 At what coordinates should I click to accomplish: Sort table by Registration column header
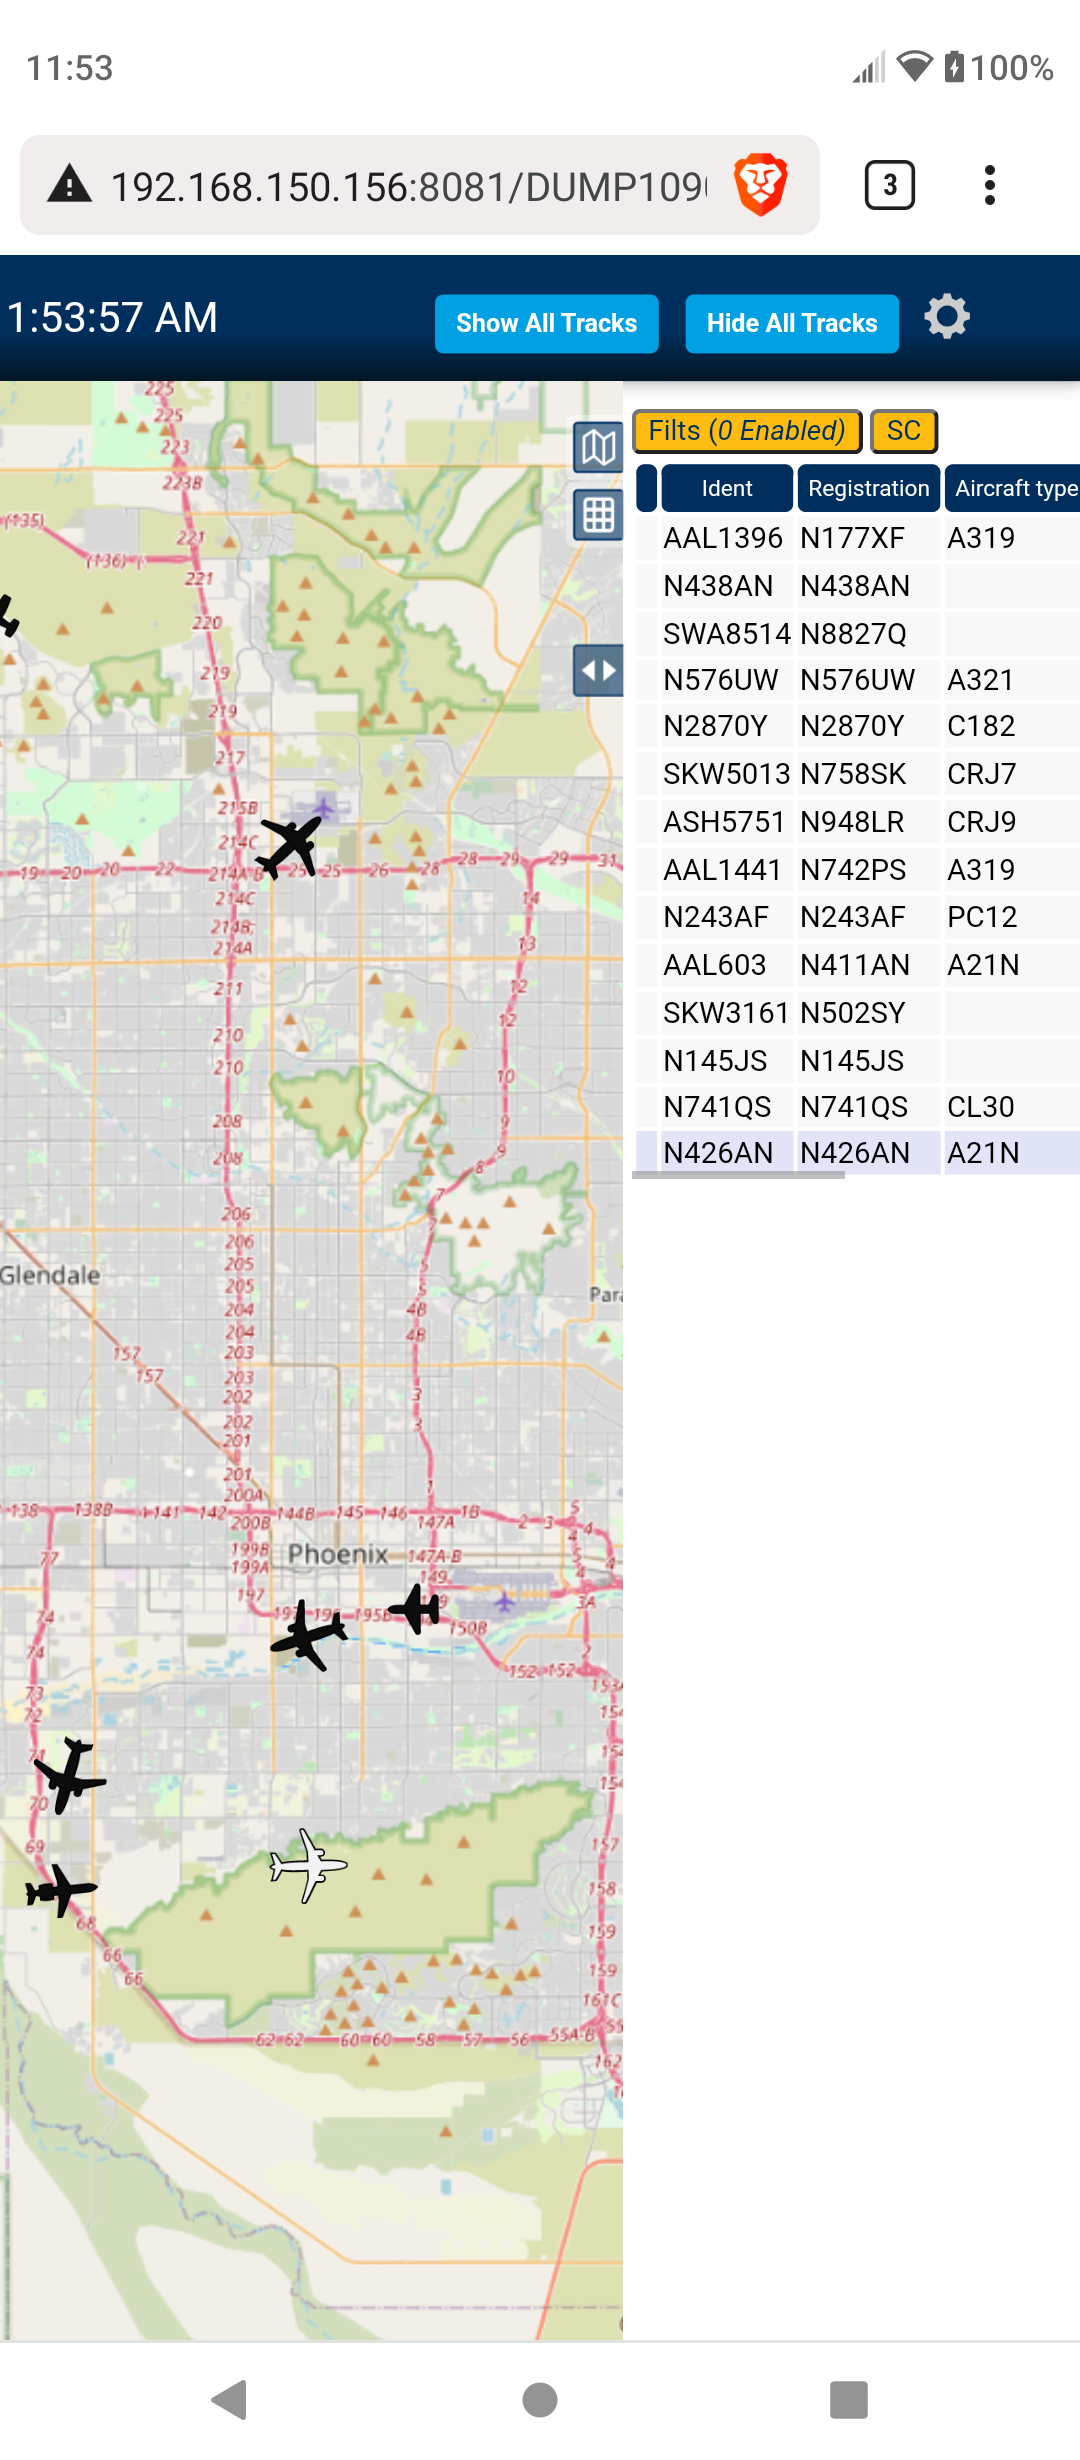pos(868,488)
